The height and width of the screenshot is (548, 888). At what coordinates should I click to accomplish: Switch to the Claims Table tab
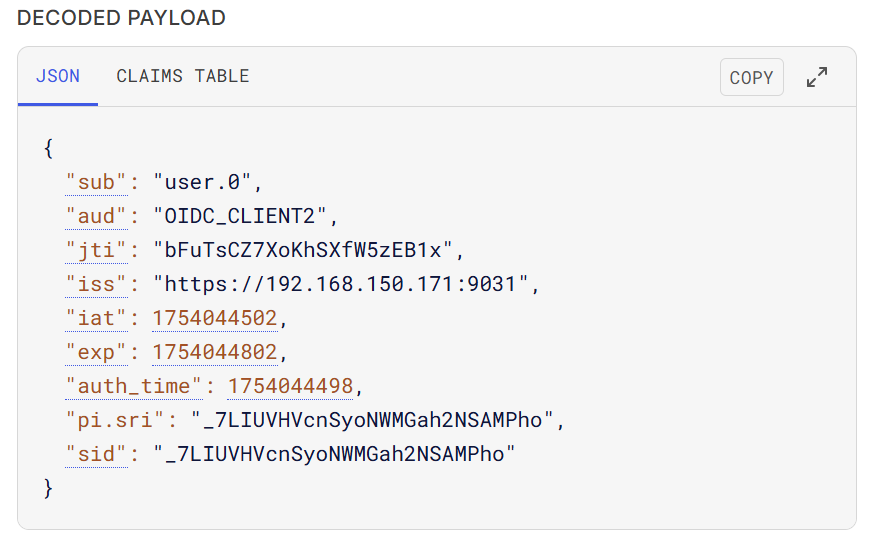[x=183, y=76]
